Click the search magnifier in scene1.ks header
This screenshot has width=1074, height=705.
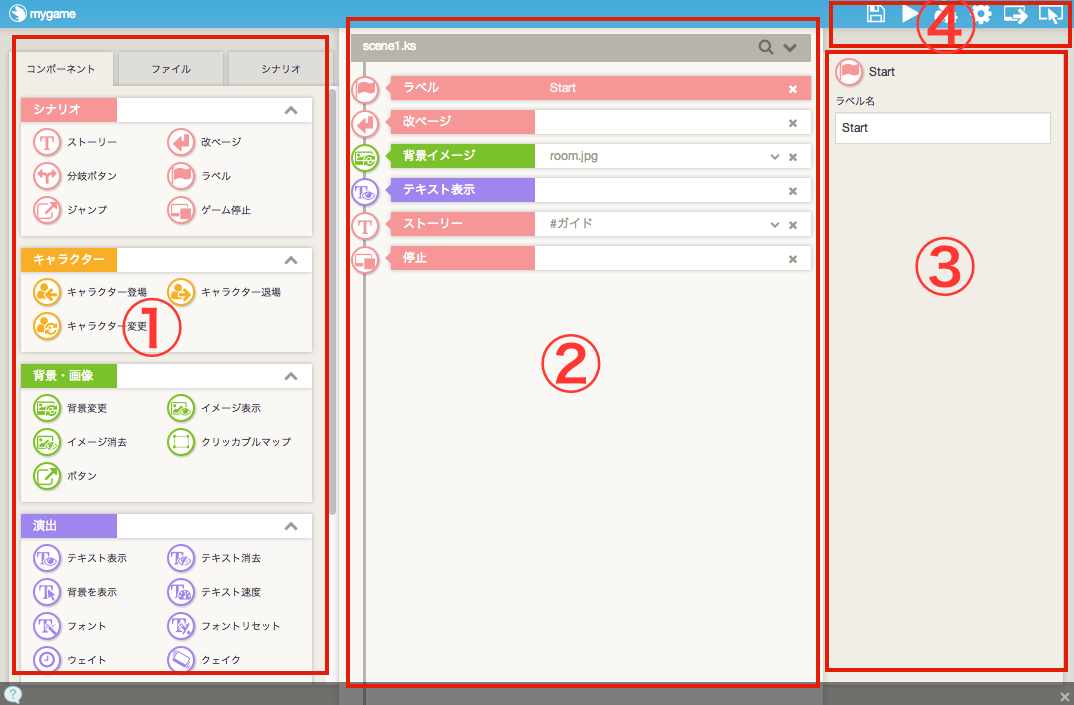coord(766,47)
